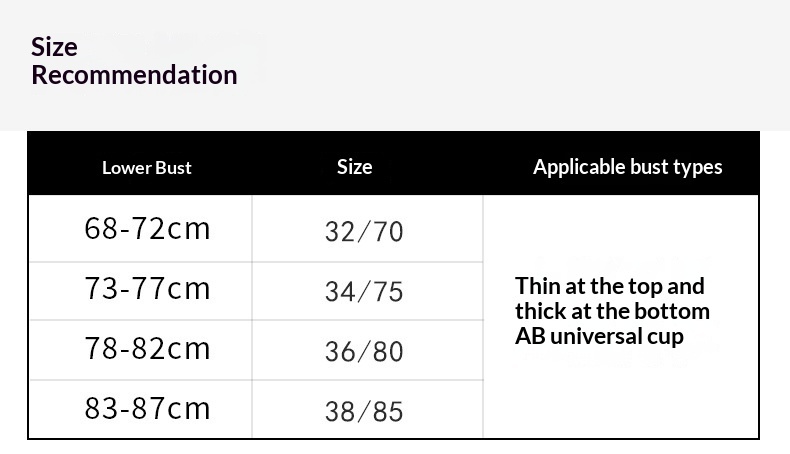Choose the 83-87cm lower bust cell

click(147, 409)
